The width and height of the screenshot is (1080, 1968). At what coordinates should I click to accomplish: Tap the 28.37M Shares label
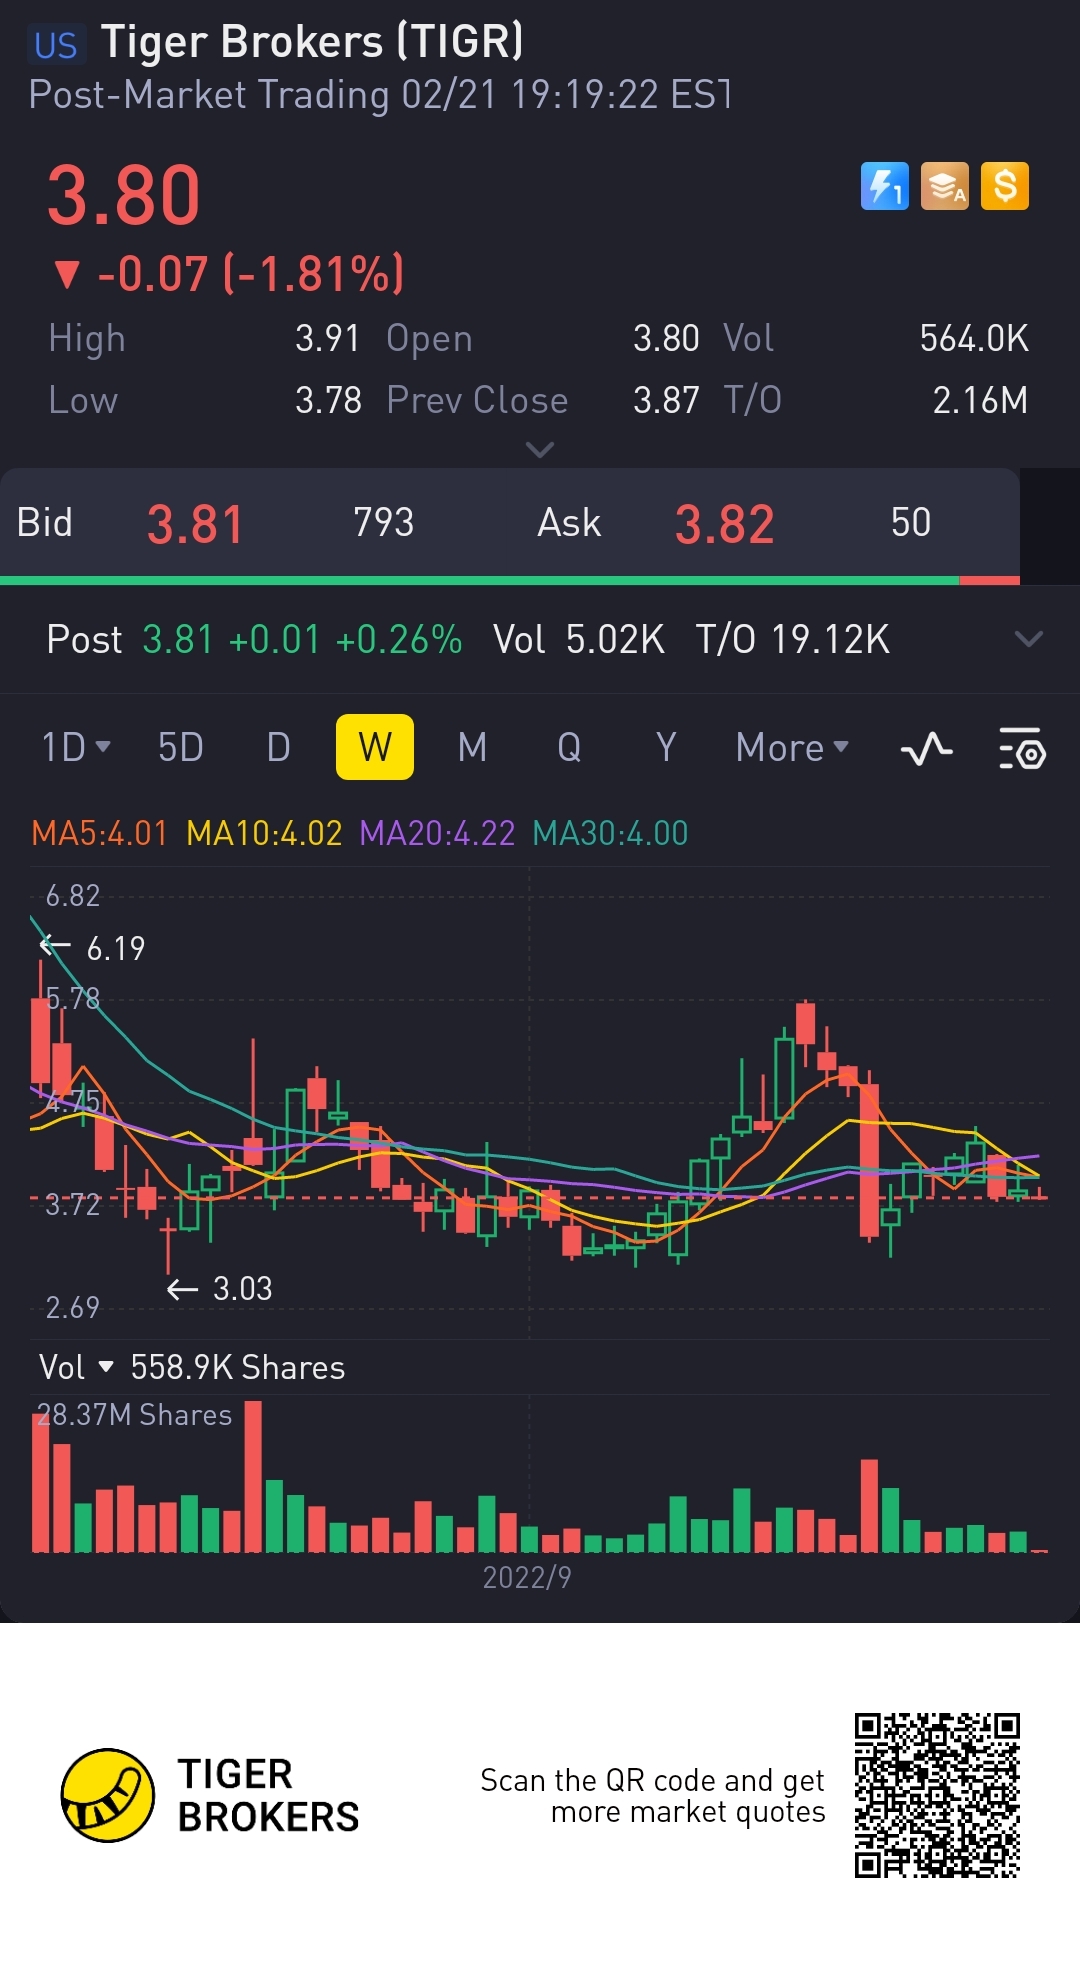134,1415
